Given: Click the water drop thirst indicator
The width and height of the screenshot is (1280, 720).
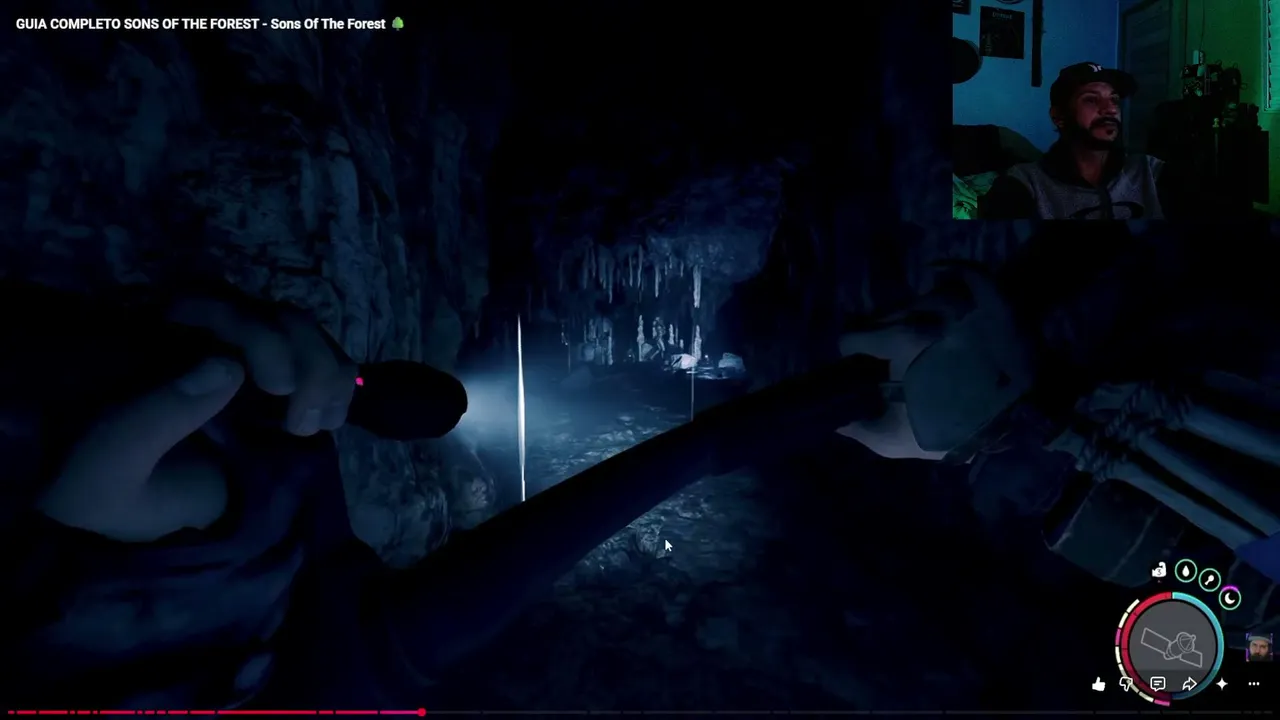Looking at the screenshot, I should [1185, 571].
